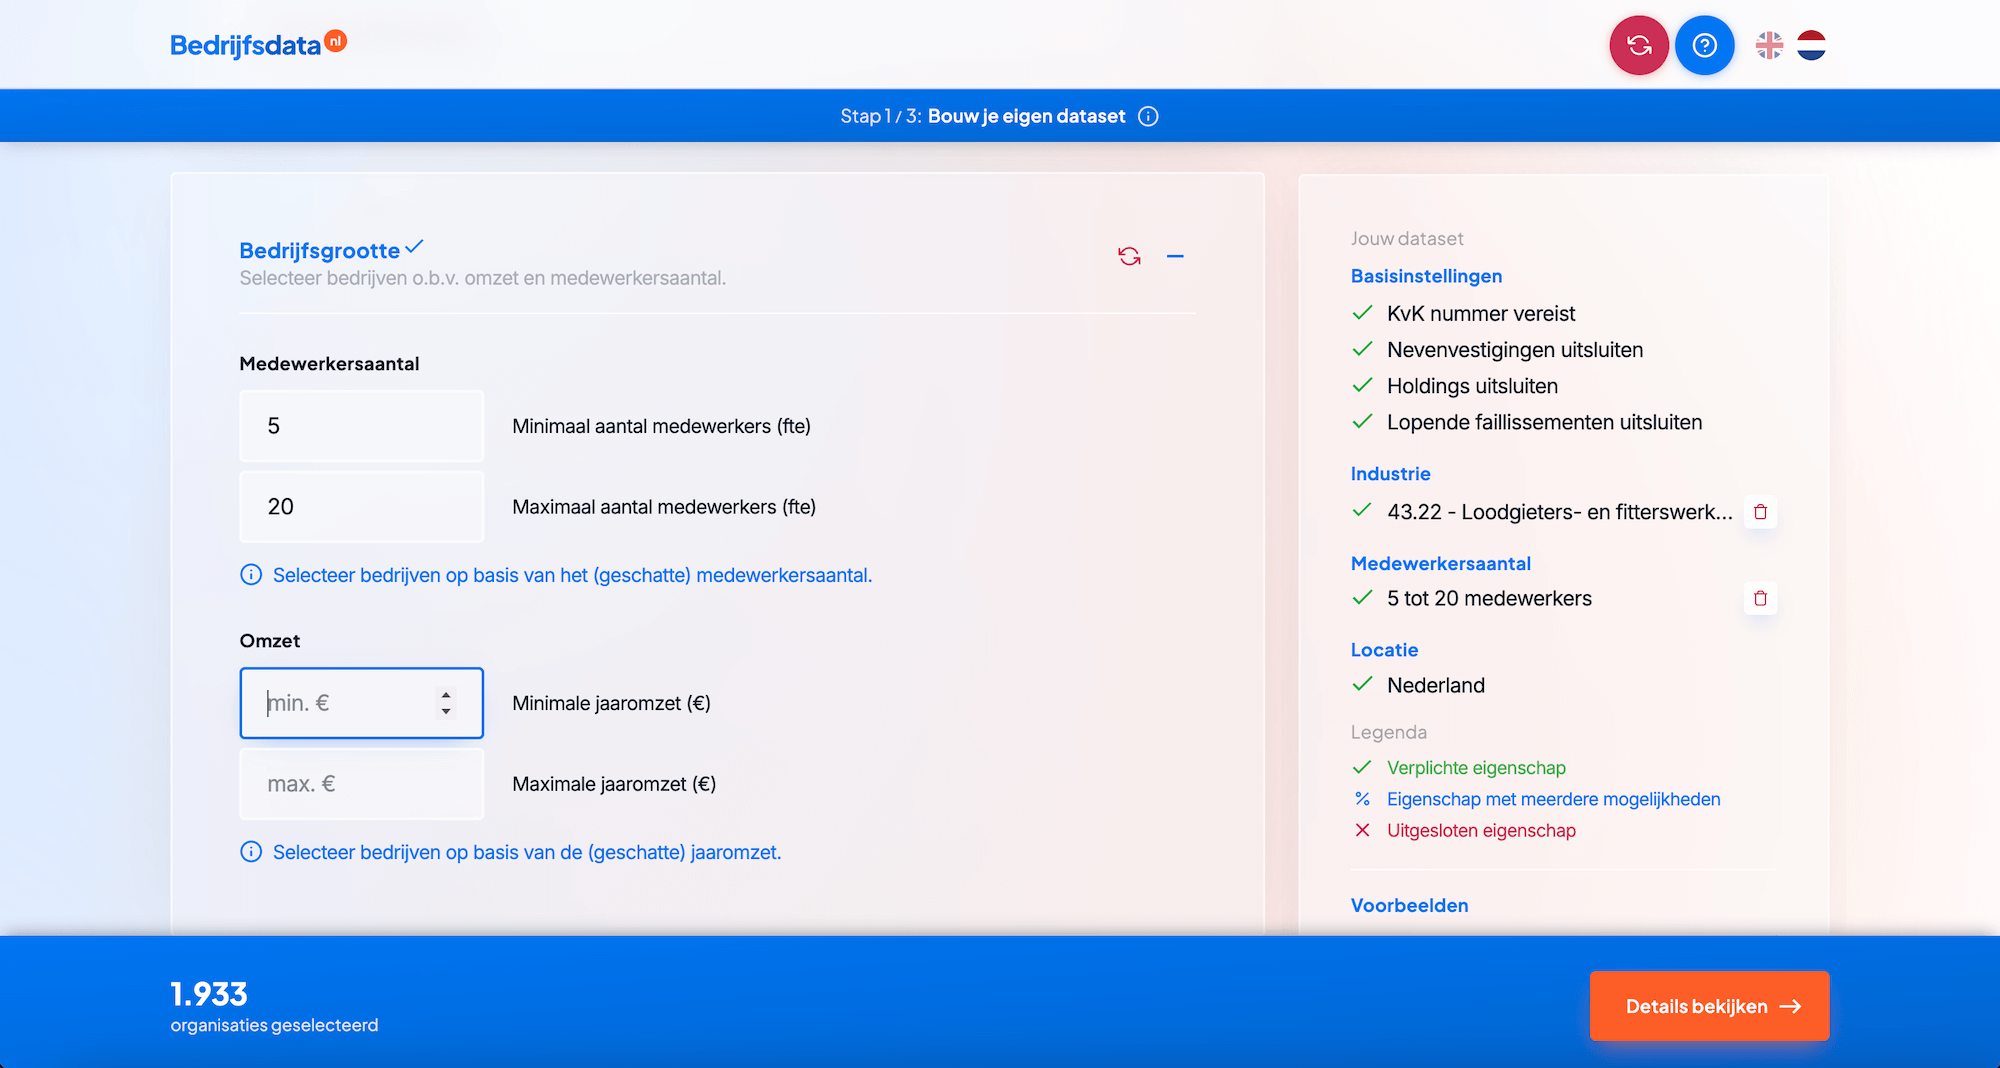Click the 1.933 organisaties geselecteerd counter
The image size is (2000, 1068).
(274, 1006)
